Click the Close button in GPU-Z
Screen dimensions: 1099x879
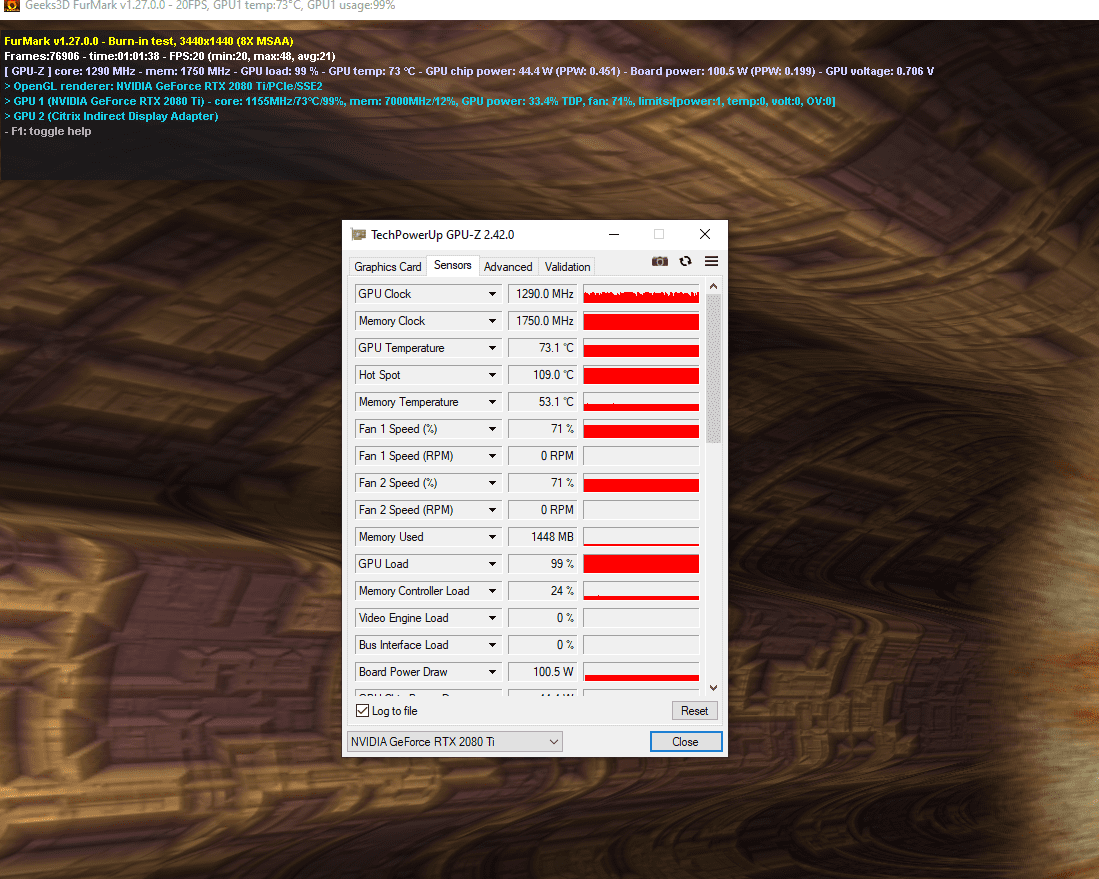(685, 742)
